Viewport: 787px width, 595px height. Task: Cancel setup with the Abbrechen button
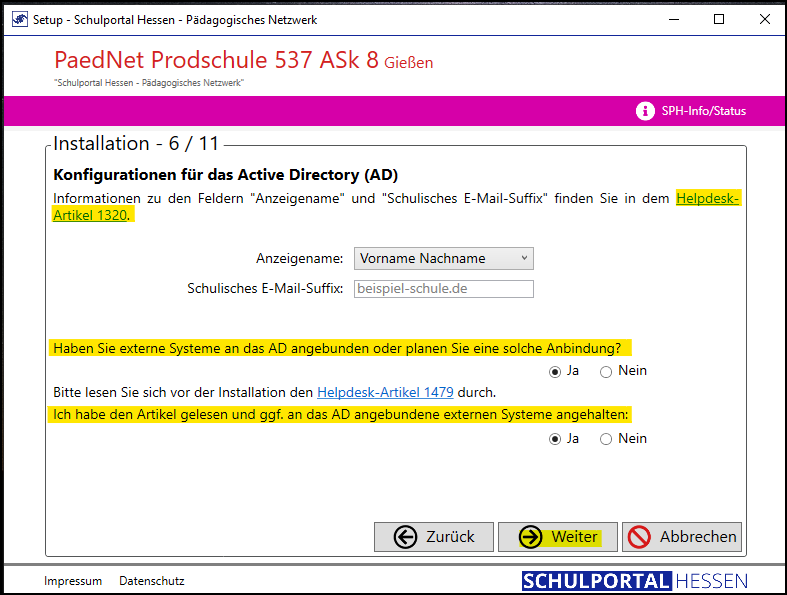pyautogui.click(x=682, y=537)
